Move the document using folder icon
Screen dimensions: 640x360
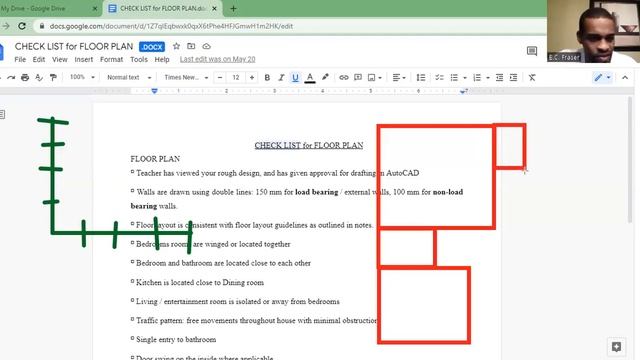tap(191, 46)
